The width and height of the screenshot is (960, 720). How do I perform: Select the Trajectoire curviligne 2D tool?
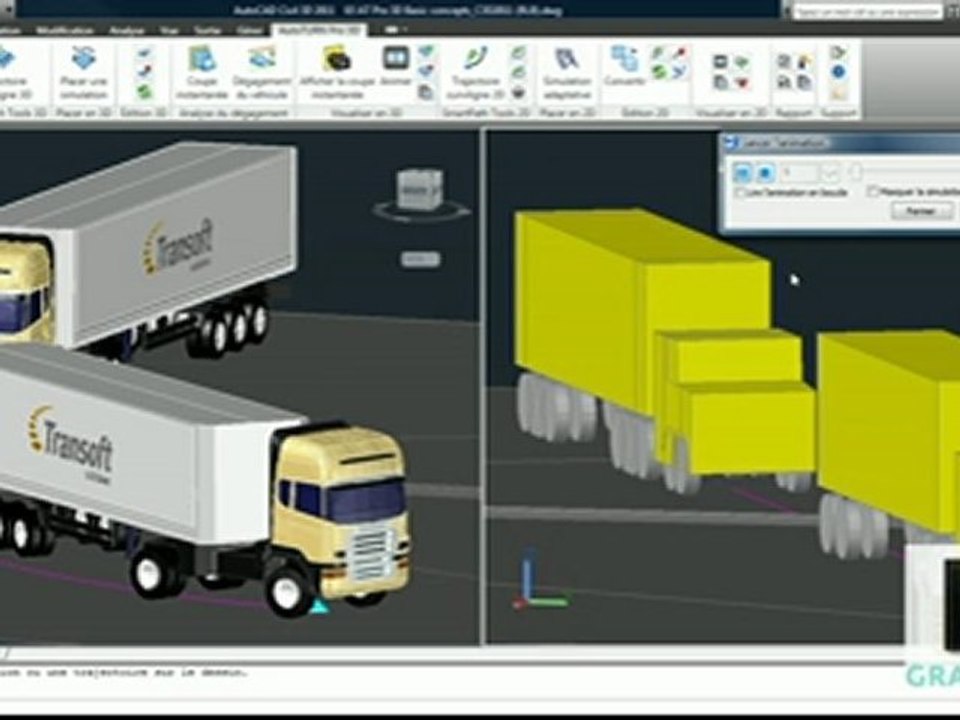[476, 72]
